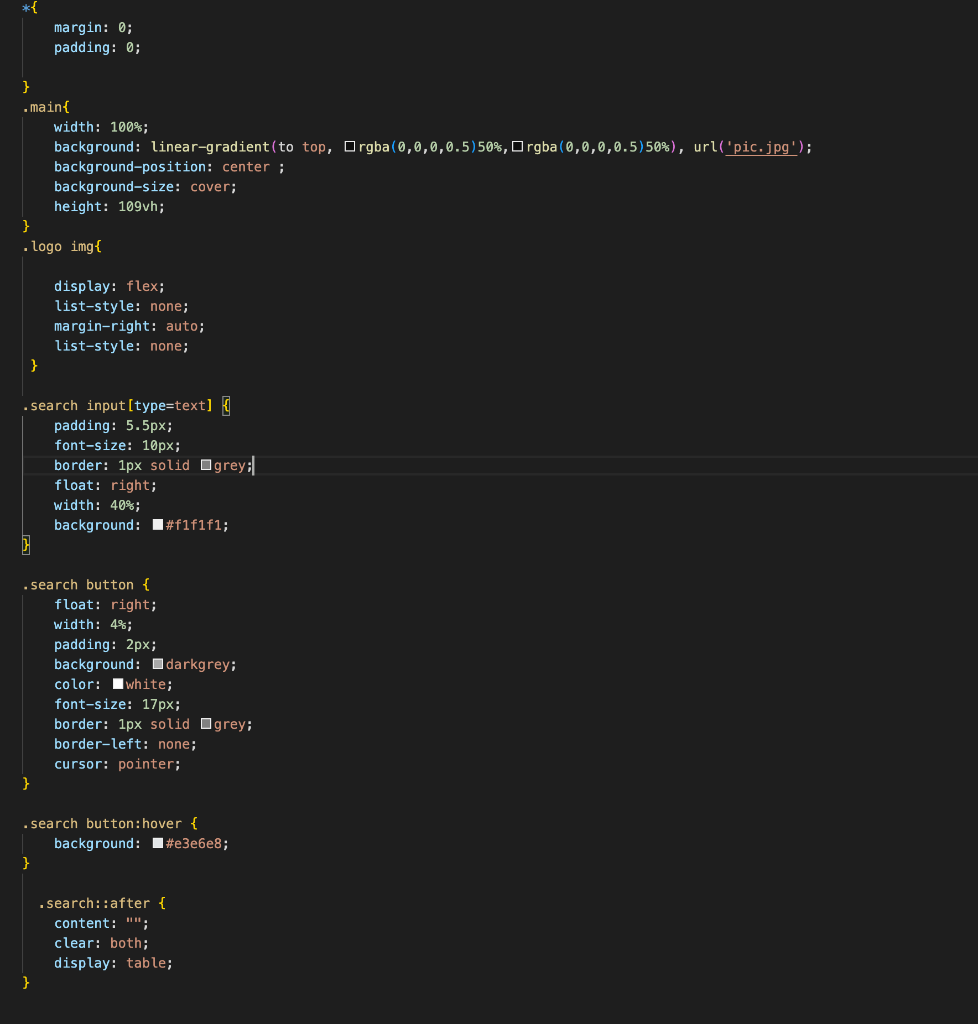Click the float: right value in search input
Viewport: 978px width, 1024px height.
pos(131,485)
